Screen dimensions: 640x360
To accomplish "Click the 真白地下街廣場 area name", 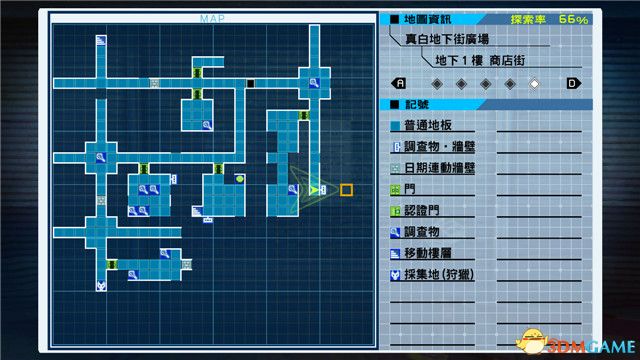I will point(447,39).
